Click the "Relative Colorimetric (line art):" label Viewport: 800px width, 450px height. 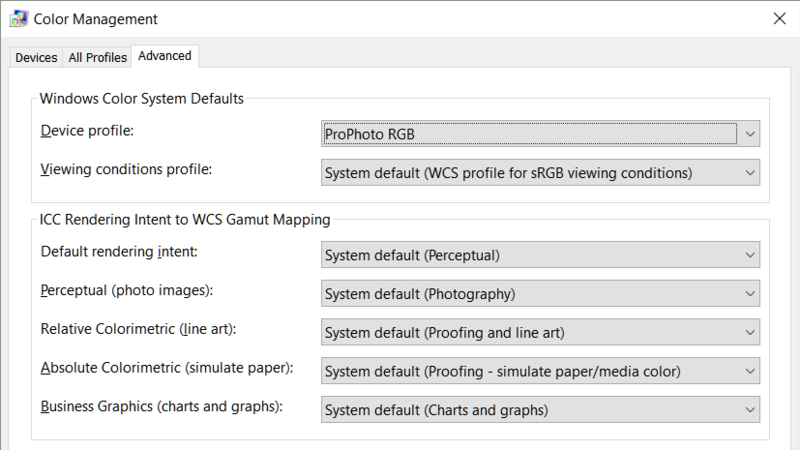point(145,328)
